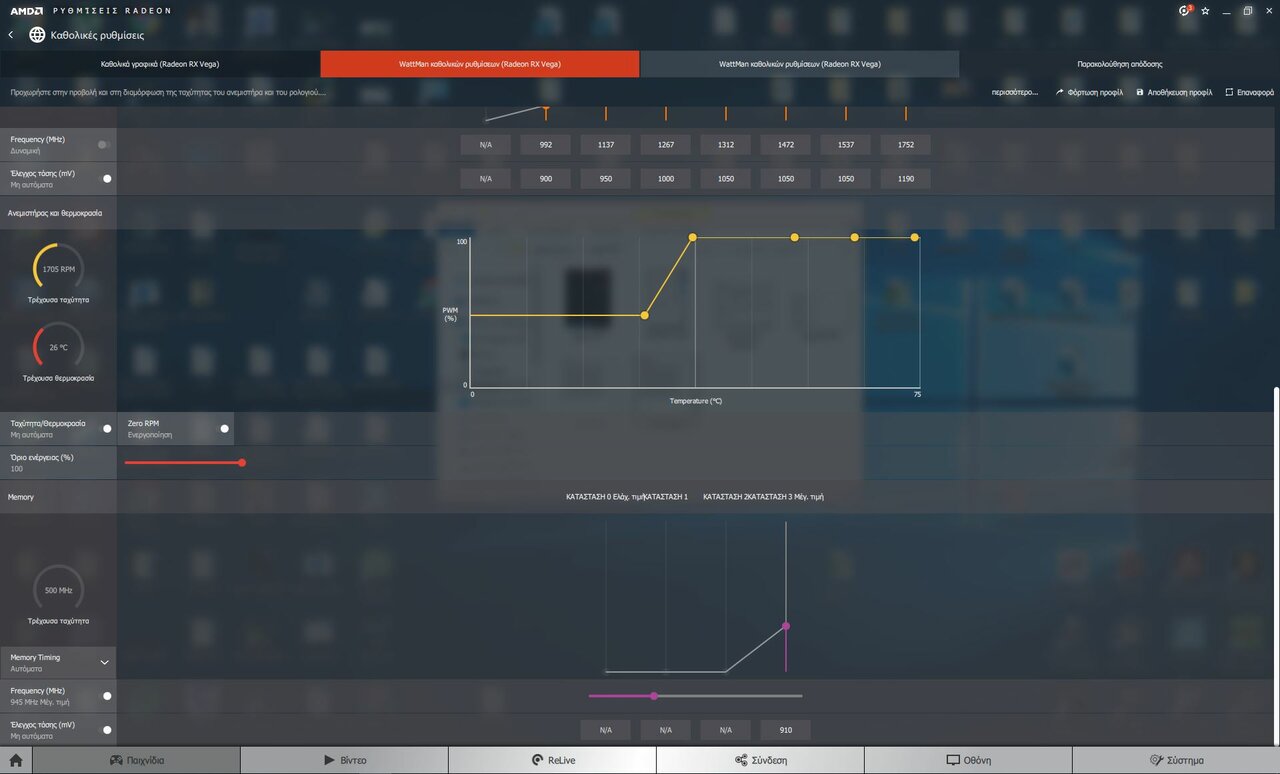Click memory voltage field showing 910

point(786,730)
